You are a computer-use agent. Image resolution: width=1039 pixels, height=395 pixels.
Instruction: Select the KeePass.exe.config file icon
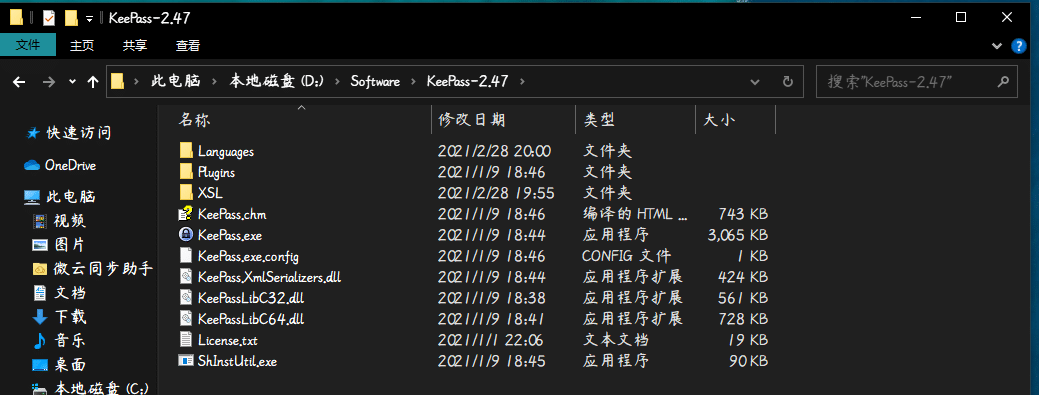tap(186, 256)
